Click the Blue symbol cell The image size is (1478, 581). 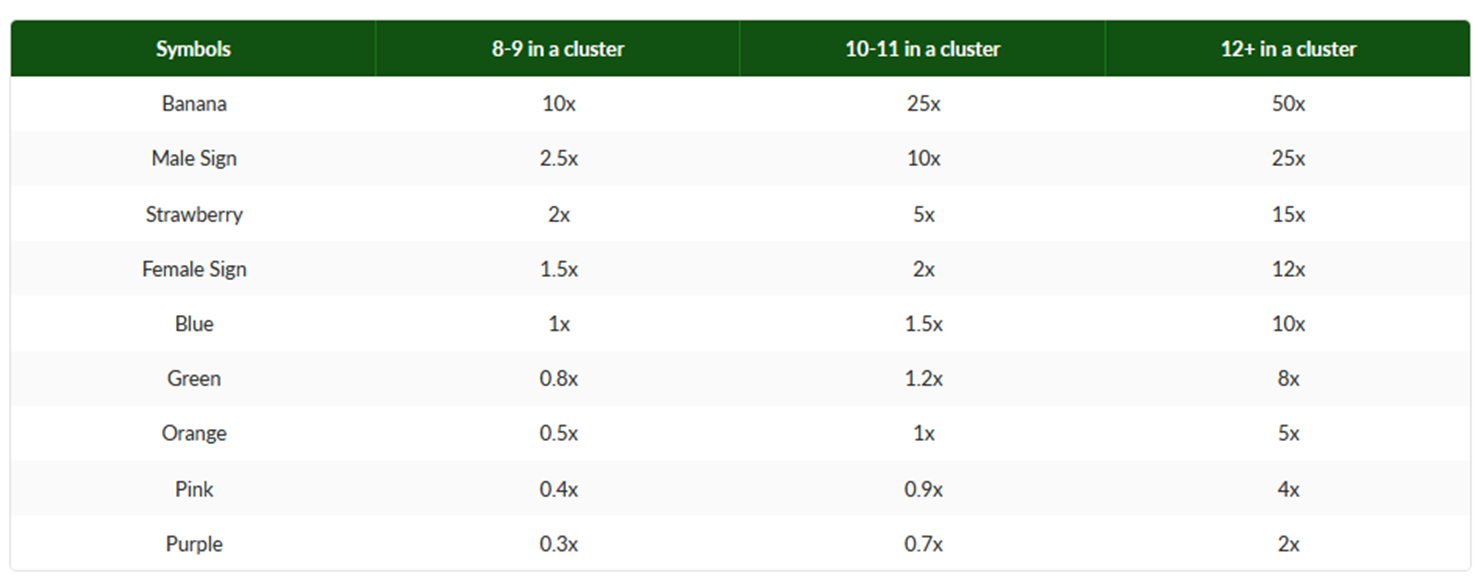point(194,324)
